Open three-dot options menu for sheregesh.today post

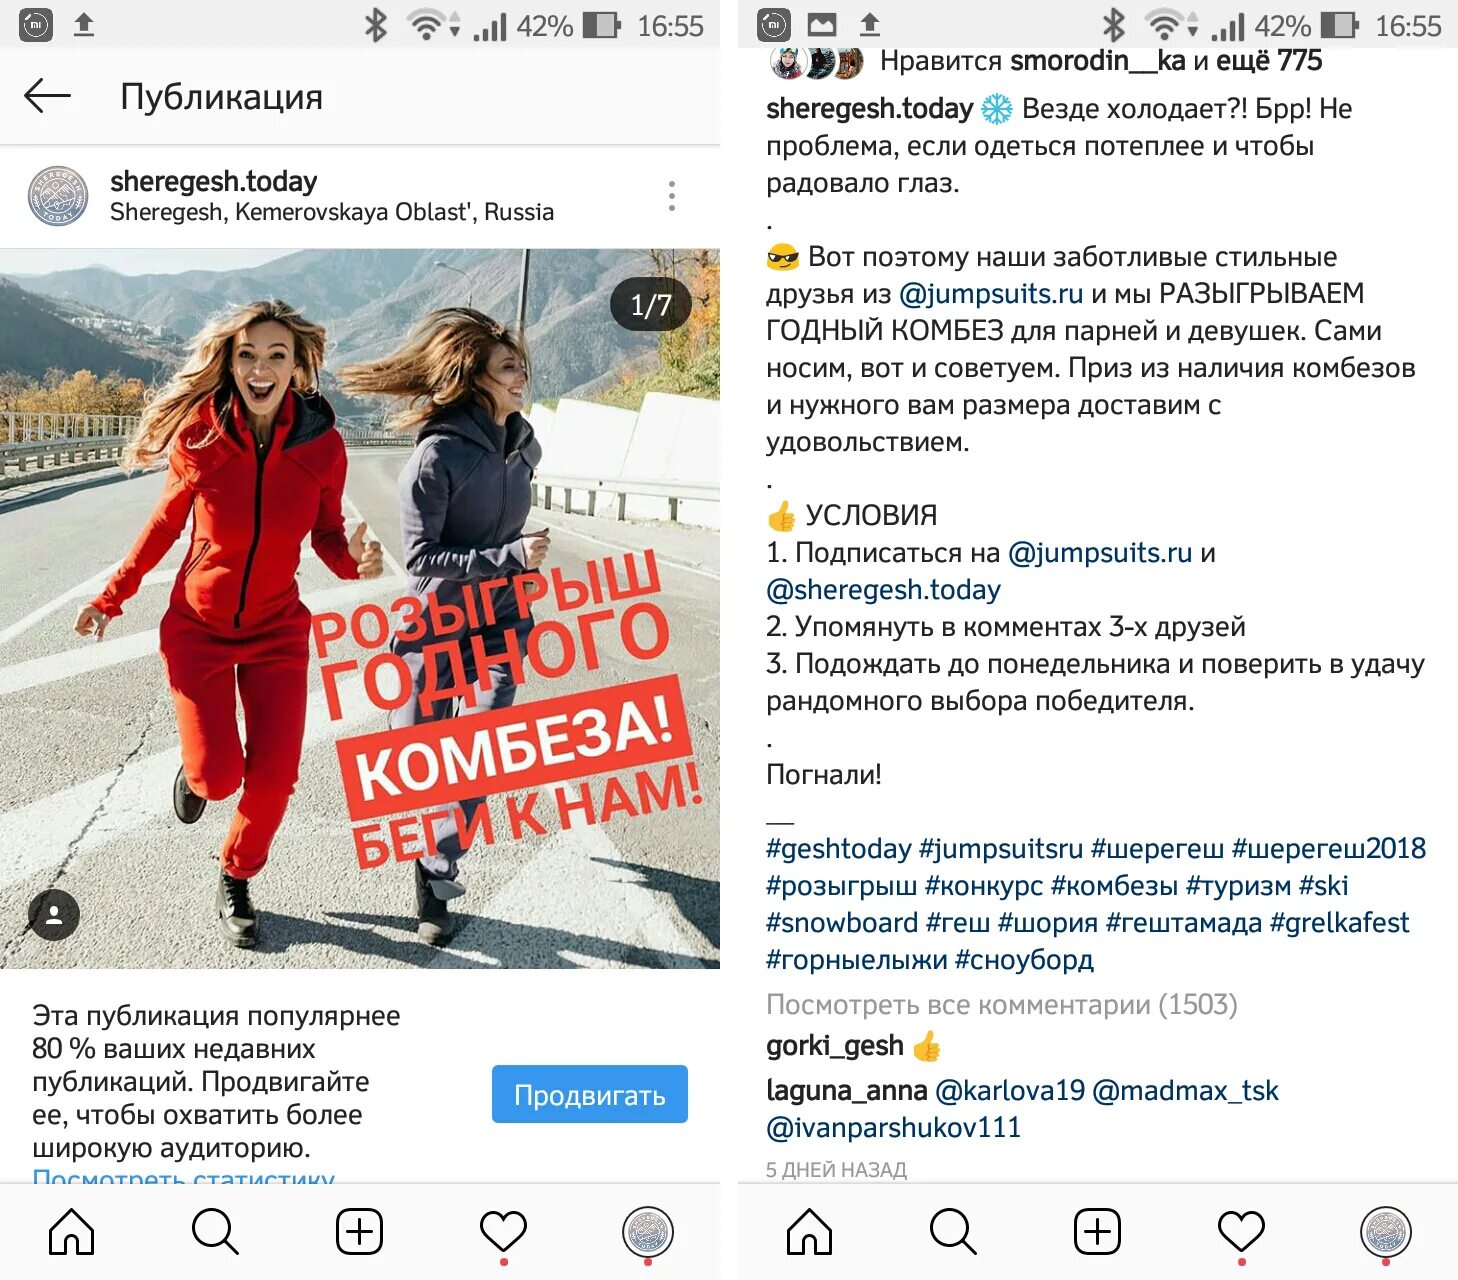[x=672, y=196]
